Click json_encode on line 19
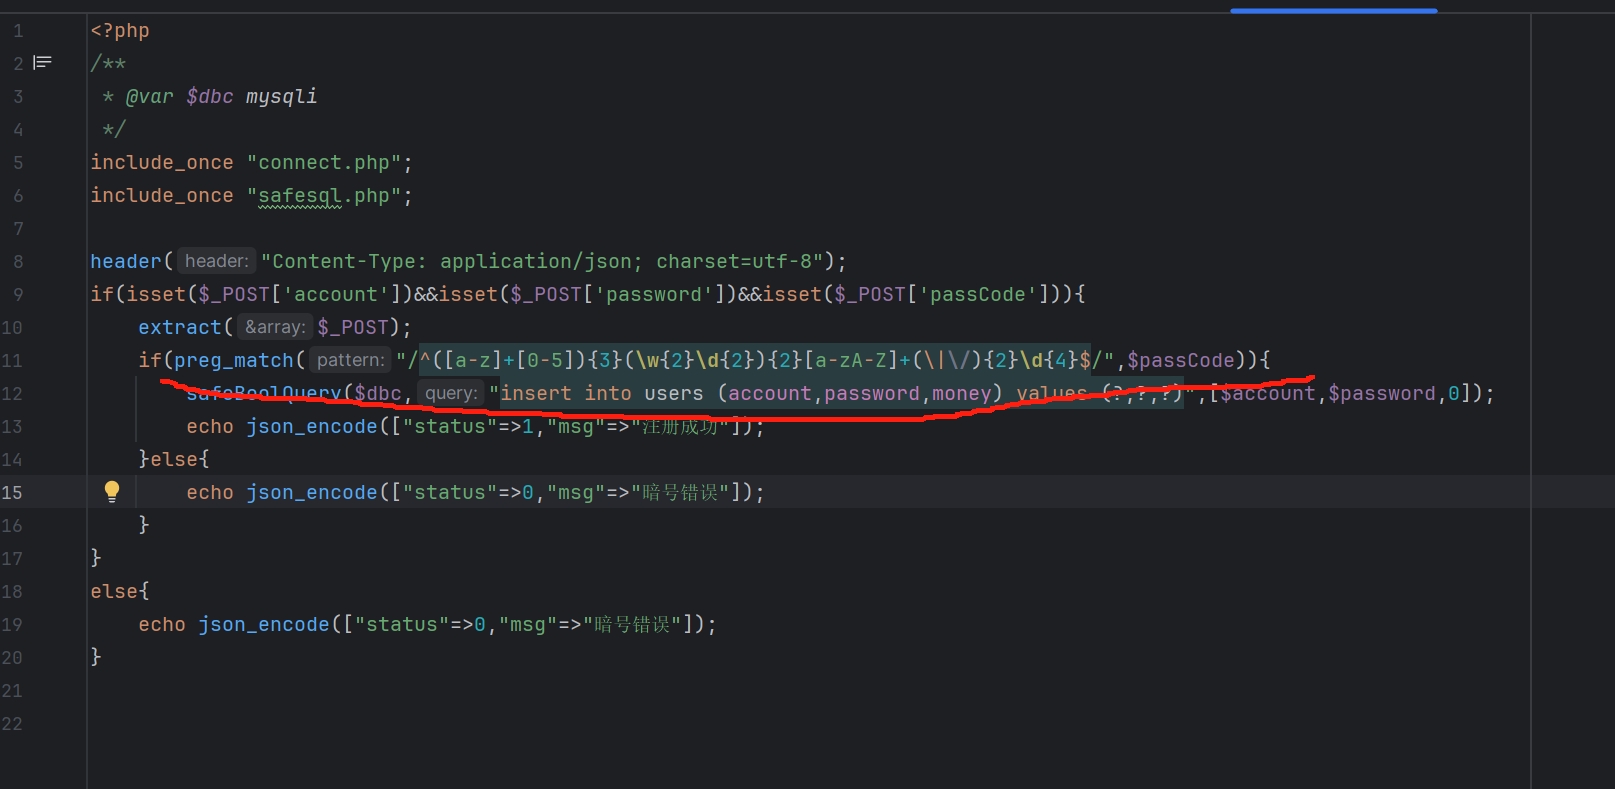Screen dimensions: 1615x789 [264, 624]
